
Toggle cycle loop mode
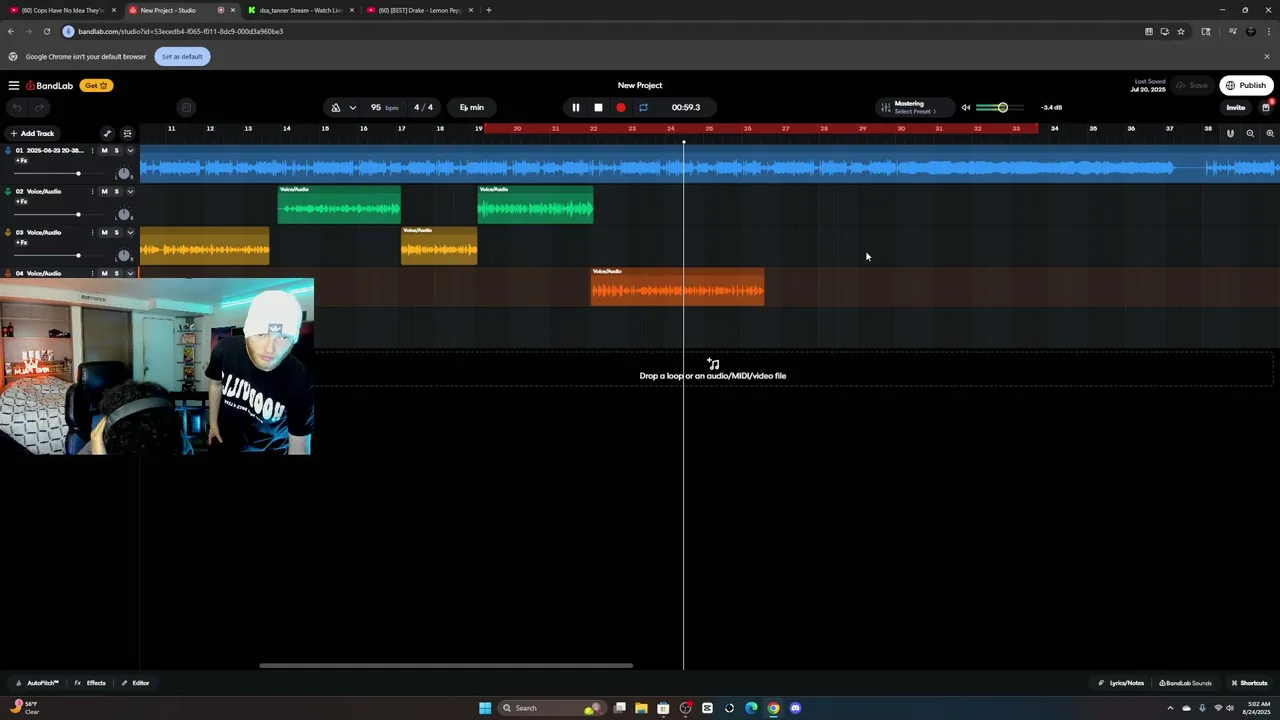643,107
